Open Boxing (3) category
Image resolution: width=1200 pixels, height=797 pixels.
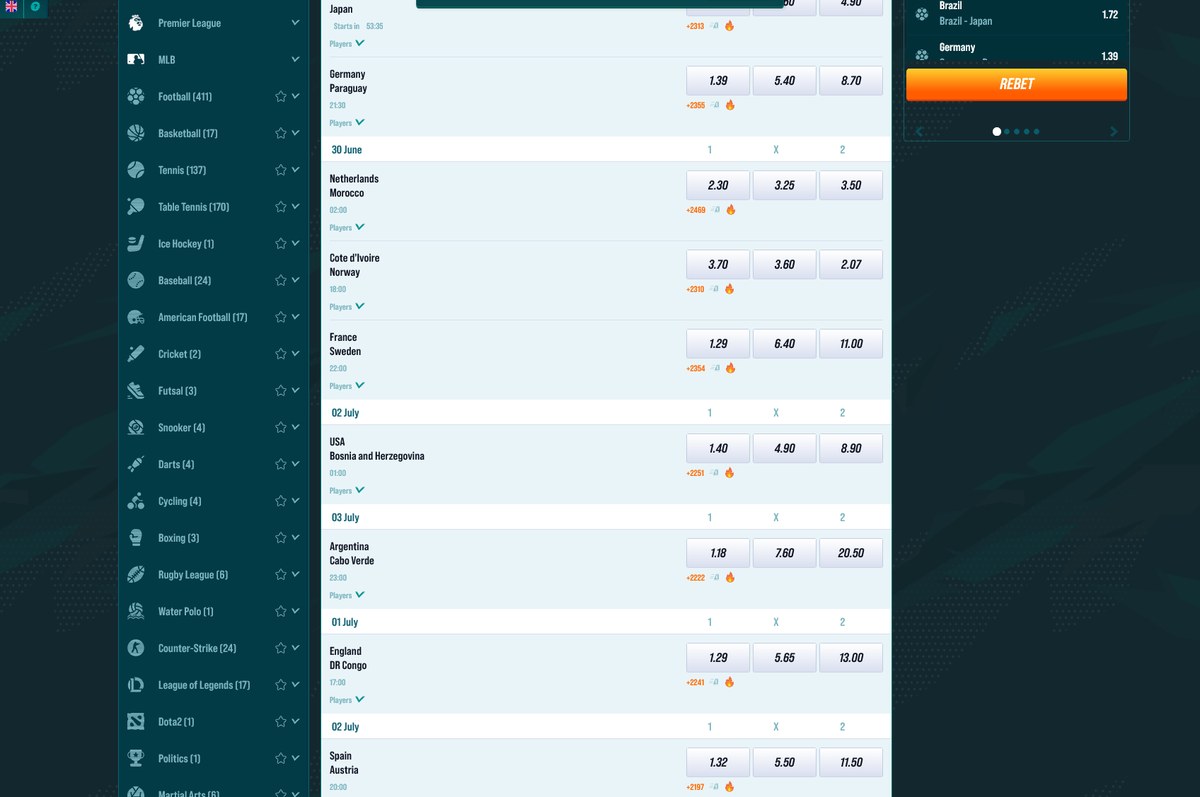tap(178, 537)
